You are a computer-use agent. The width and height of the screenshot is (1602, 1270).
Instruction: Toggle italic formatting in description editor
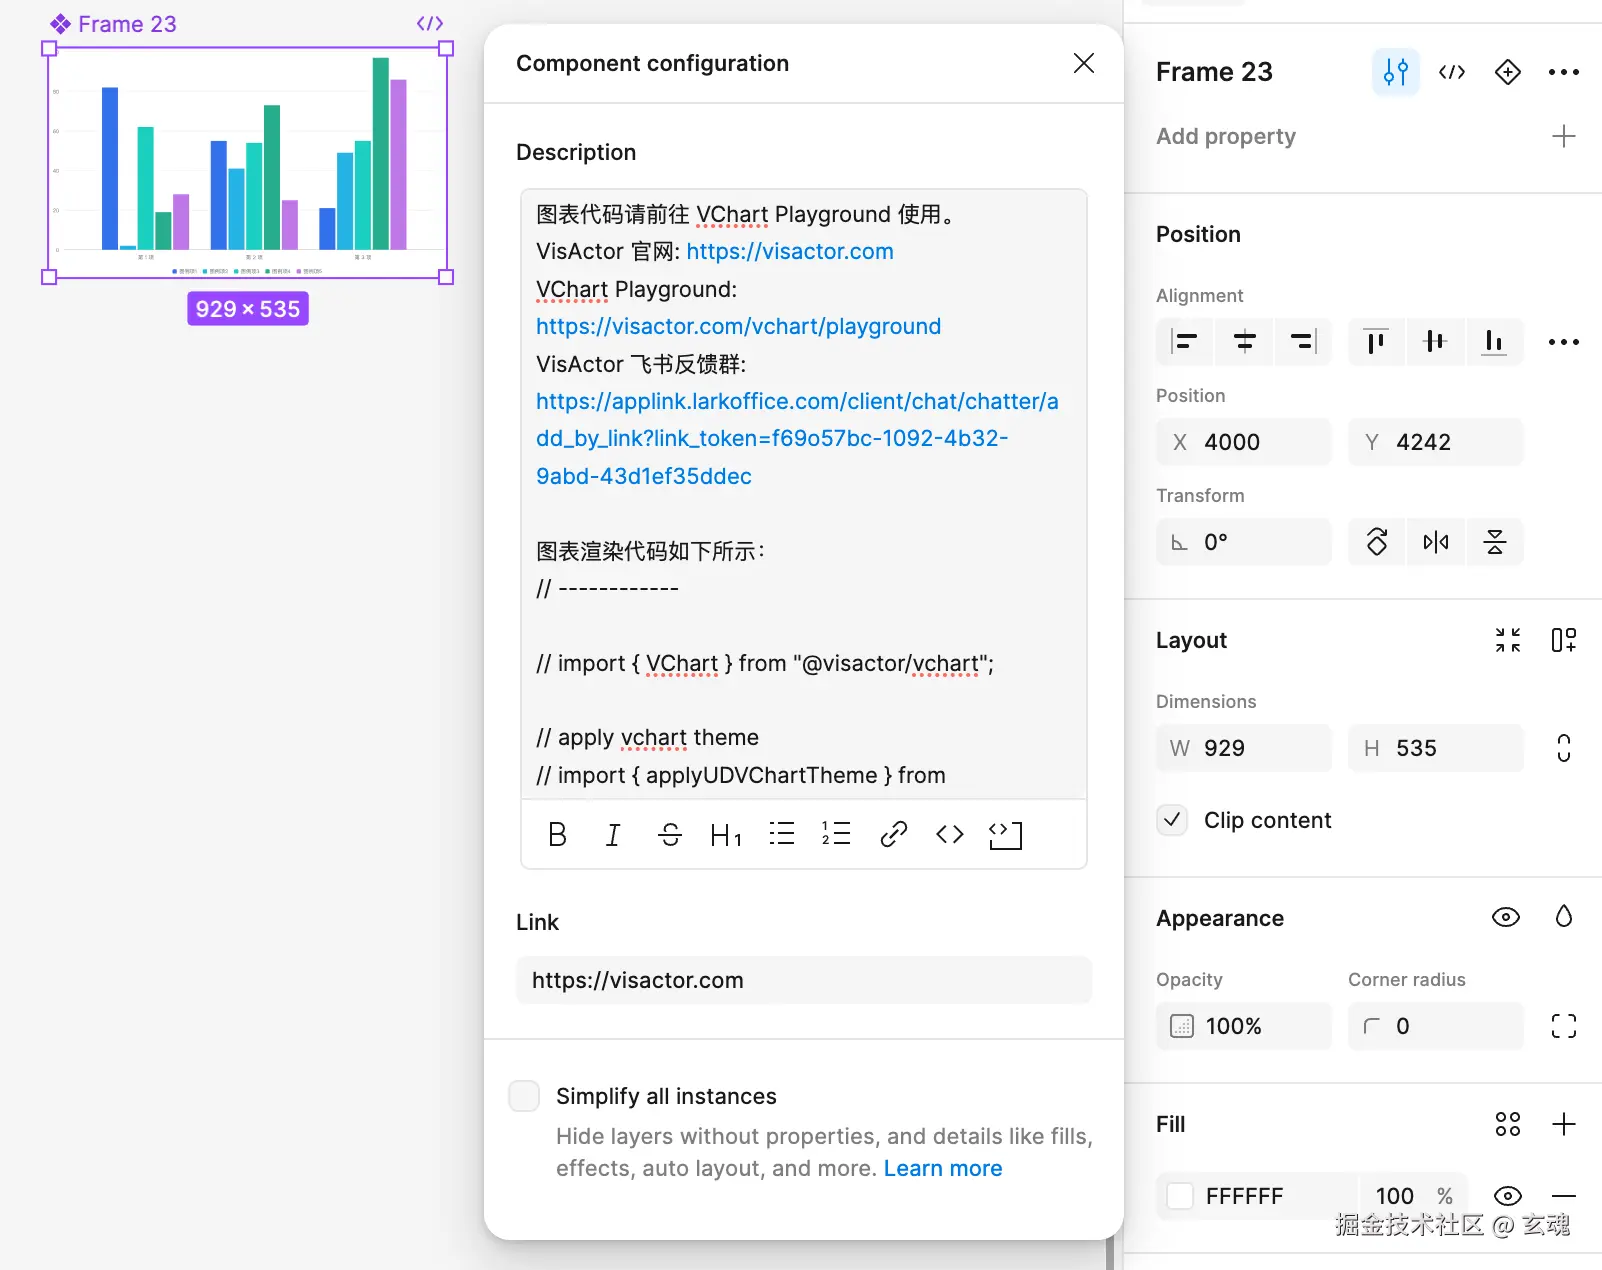[x=613, y=834]
